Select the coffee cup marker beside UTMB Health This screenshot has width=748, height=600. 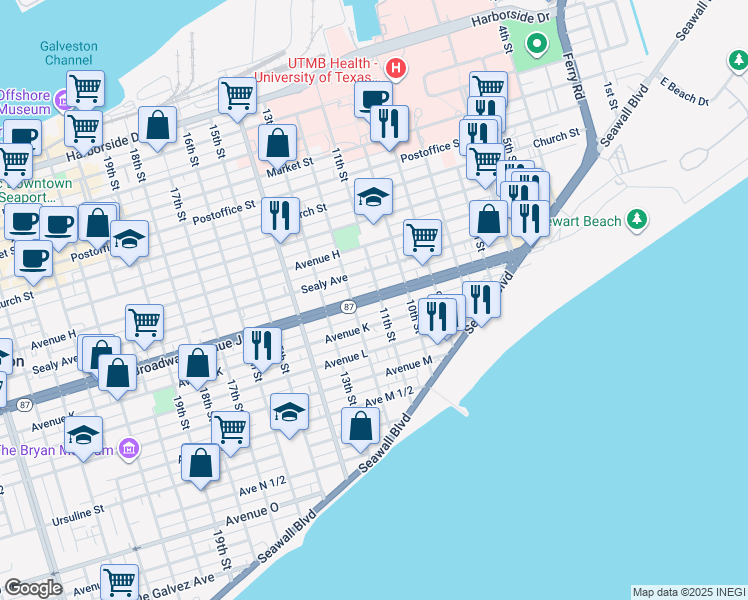[374, 98]
